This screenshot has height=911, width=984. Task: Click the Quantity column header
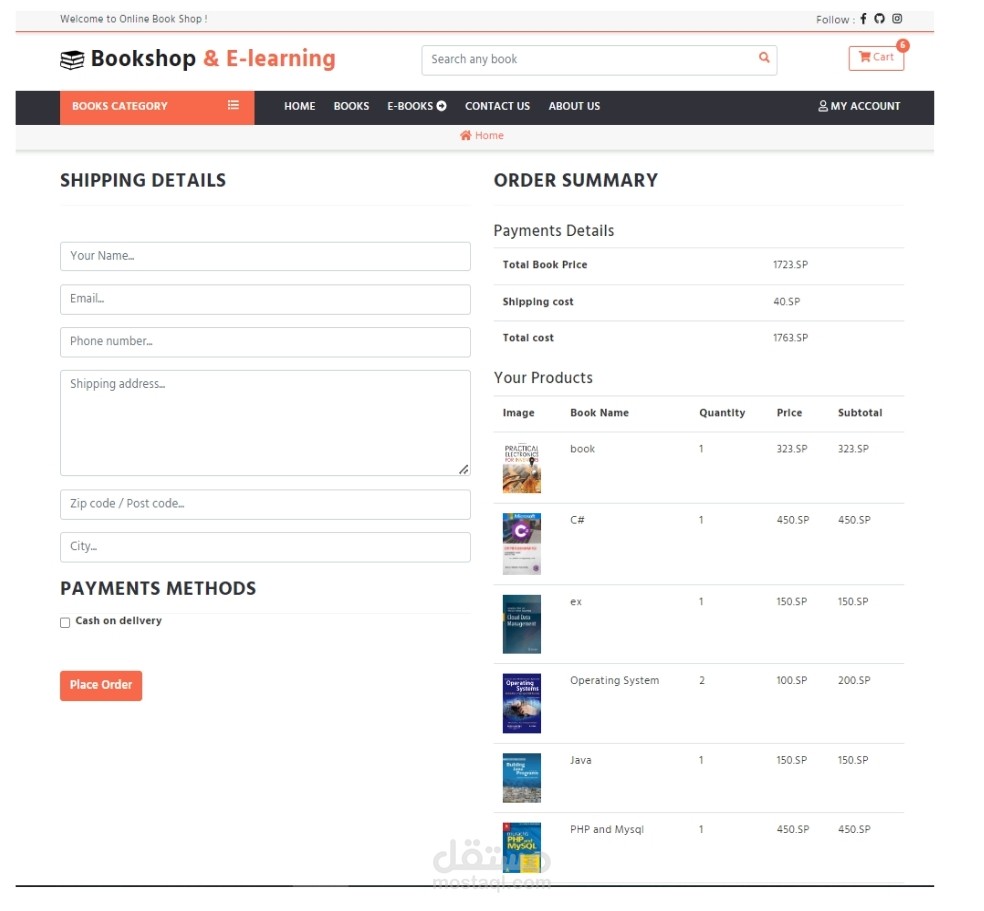tap(722, 413)
